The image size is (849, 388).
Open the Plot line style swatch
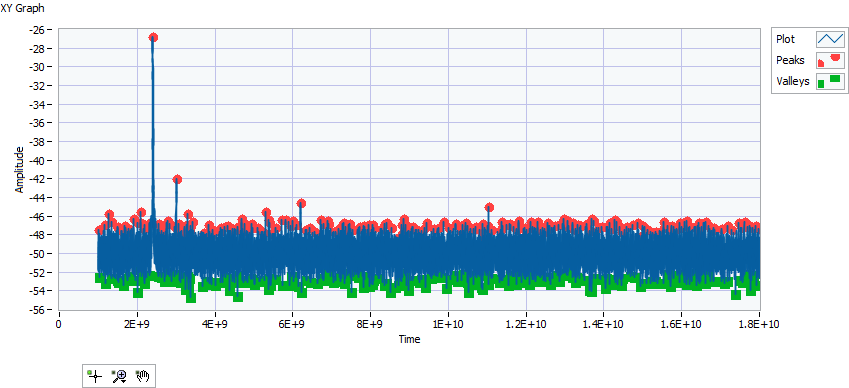[x=830, y=39]
